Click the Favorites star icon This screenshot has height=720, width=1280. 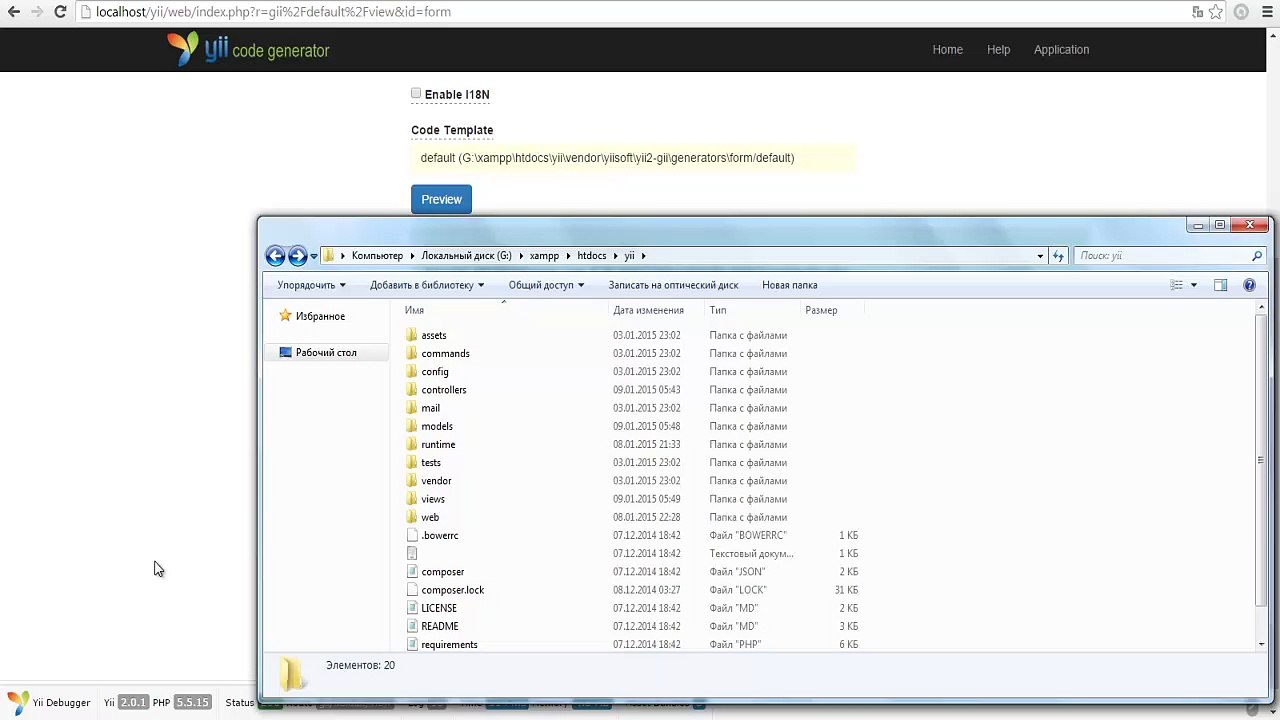pos(285,316)
